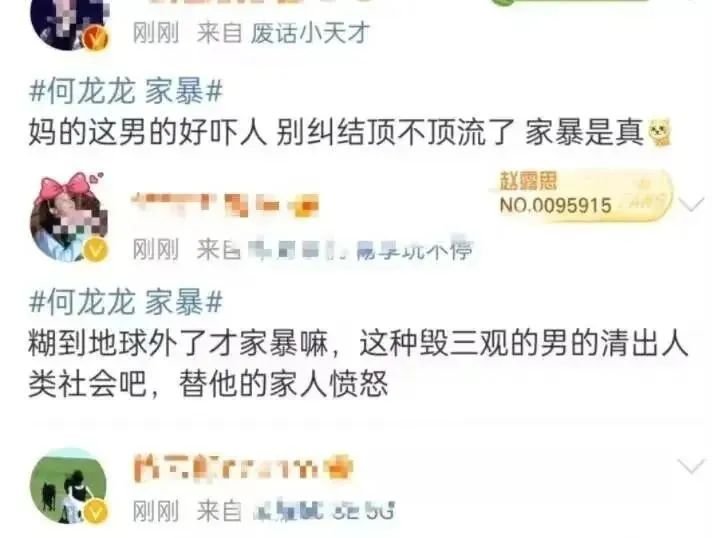Open the grassland avatar of bottom user
This screenshot has height=538, width=712.
69,486
